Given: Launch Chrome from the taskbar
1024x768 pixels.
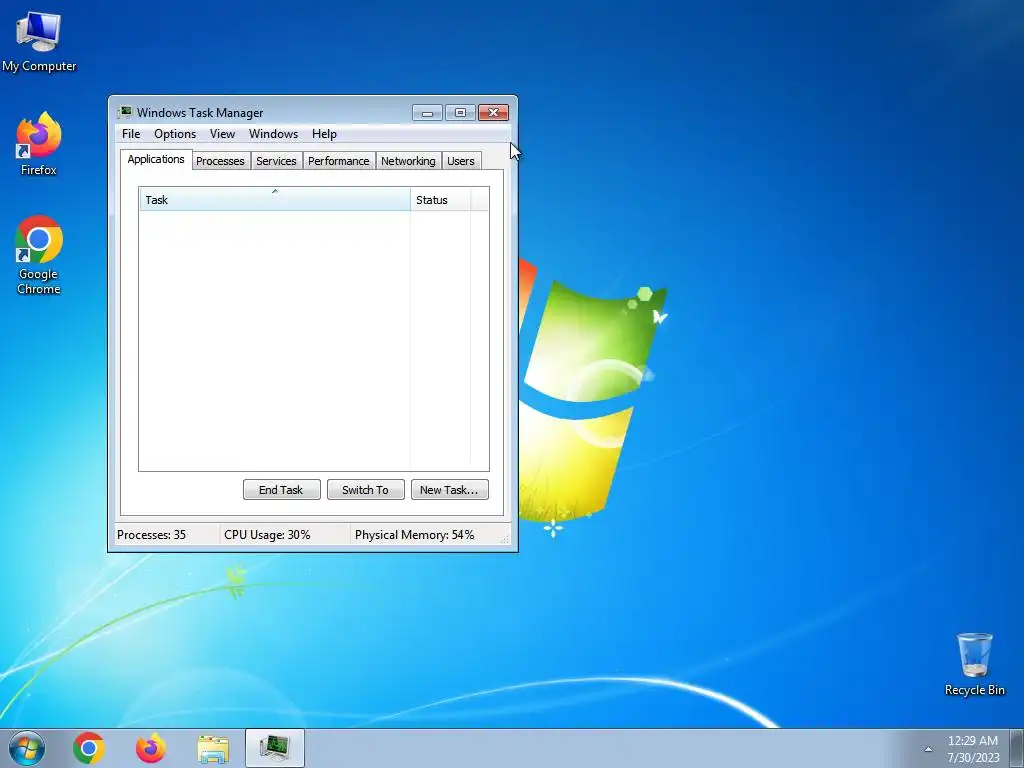Looking at the screenshot, I should 89,748.
